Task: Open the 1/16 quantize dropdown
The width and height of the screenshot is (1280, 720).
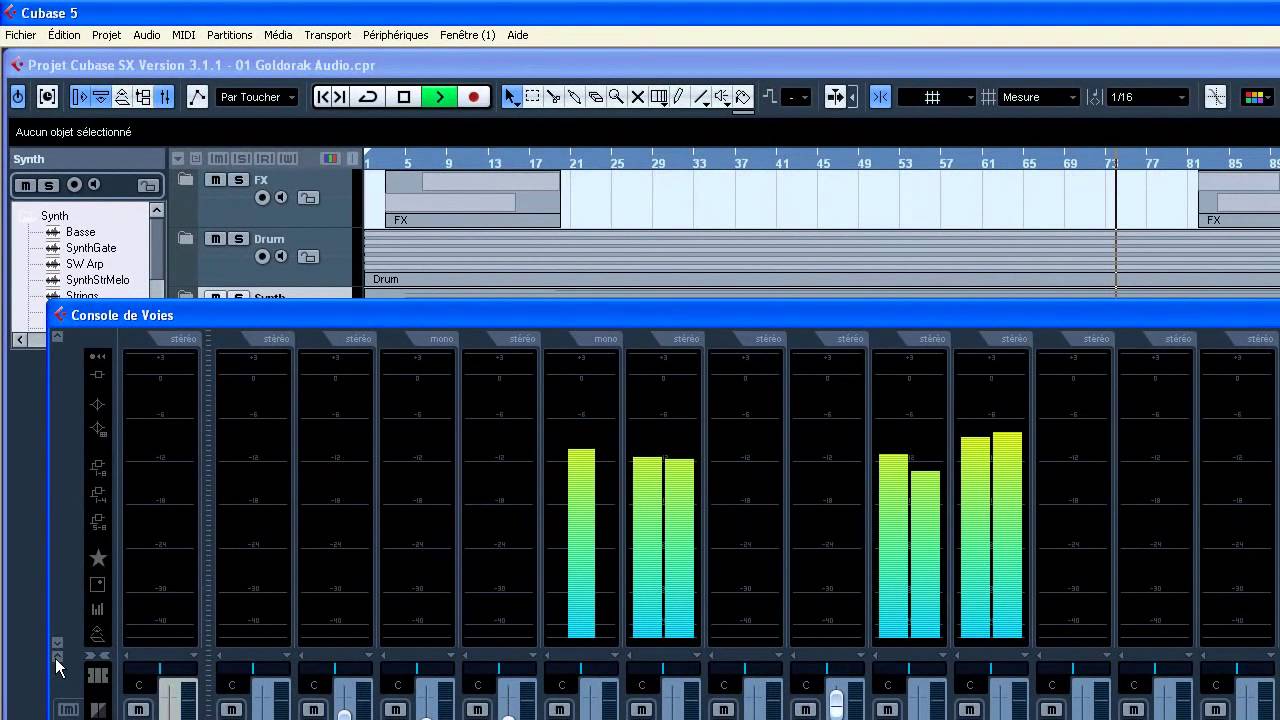Action: (1147, 97)
